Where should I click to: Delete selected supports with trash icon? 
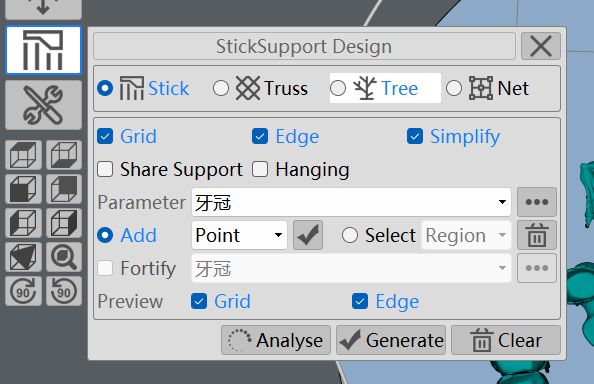click(x=537, y=235)
